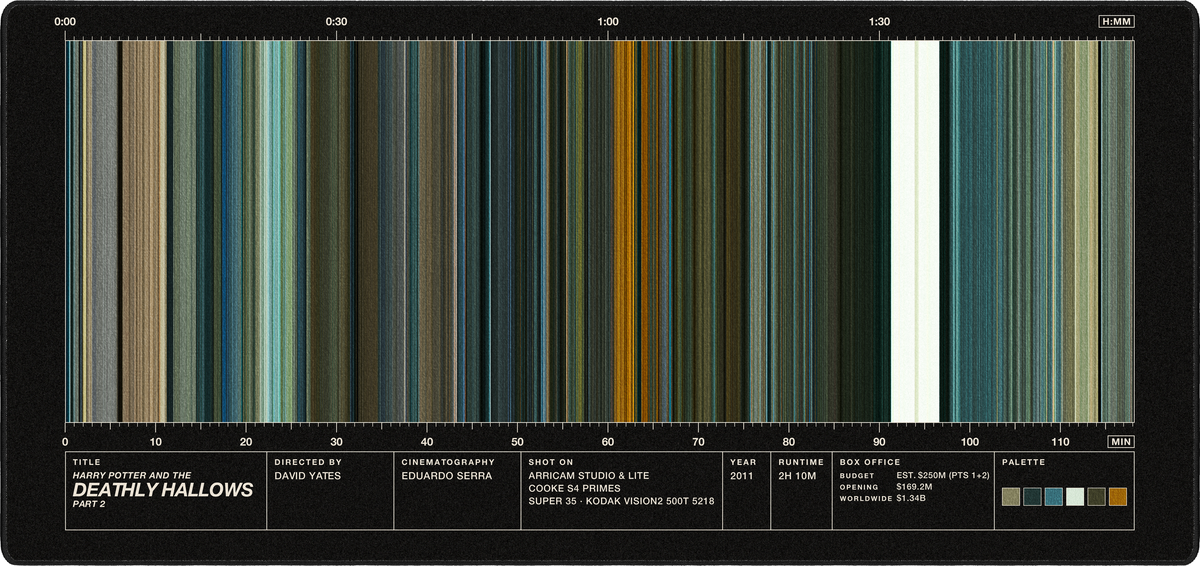
Task: Click the MIN unit badge
Action: pos(1121,441)
